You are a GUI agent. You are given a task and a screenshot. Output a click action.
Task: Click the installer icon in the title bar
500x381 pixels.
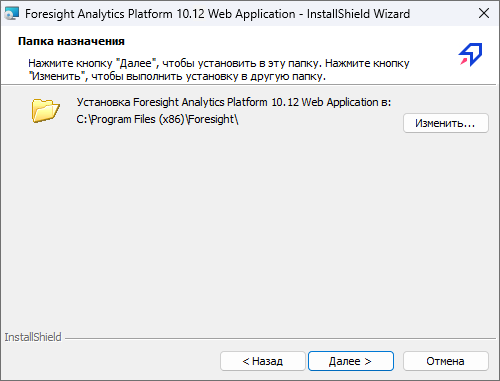click(x=11, y=14)
